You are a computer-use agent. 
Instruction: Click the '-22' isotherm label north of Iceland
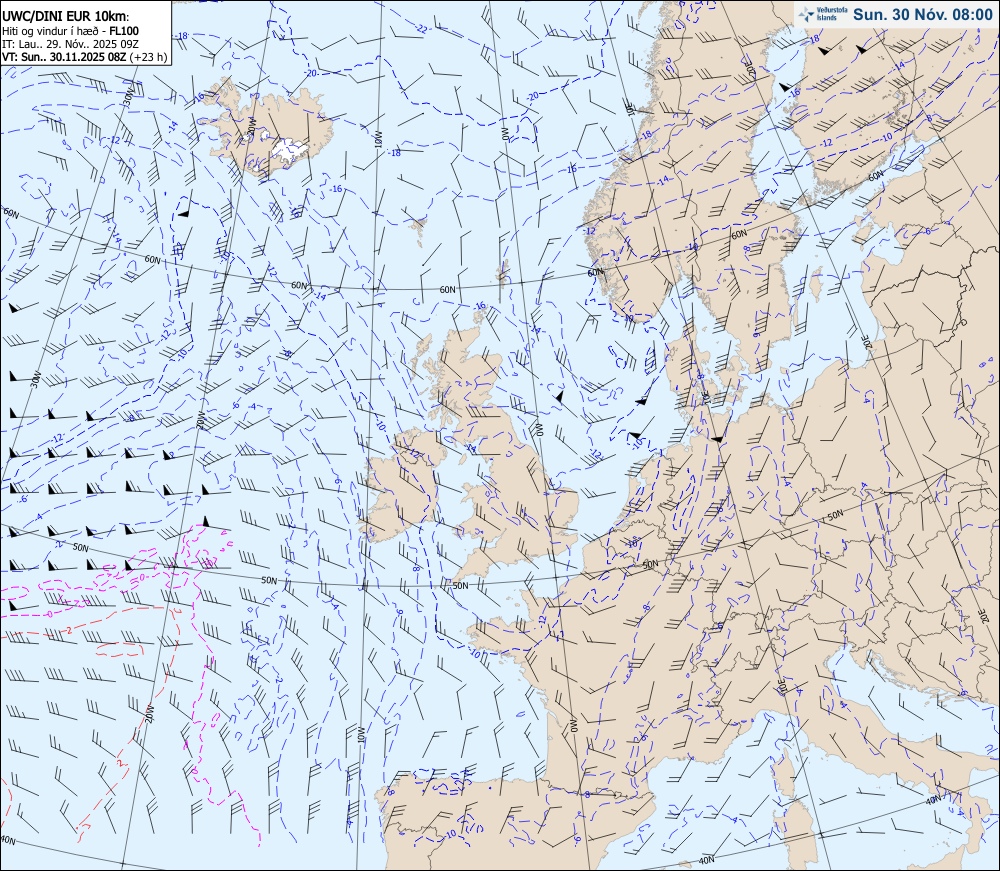coord(422,29)
